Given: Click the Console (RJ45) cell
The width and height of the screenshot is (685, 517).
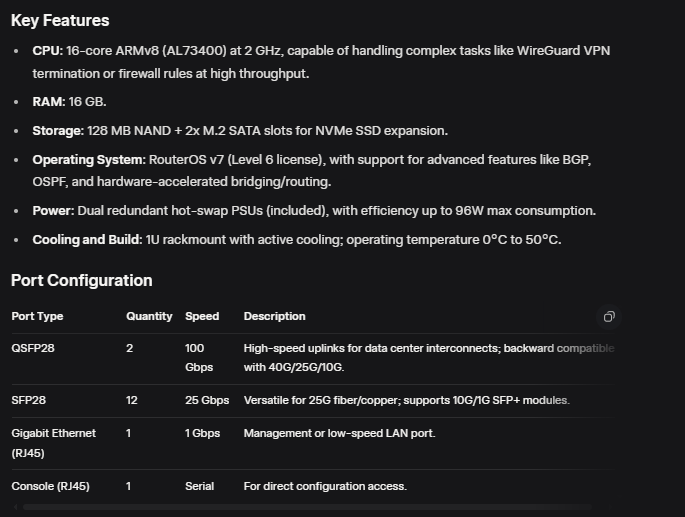Looking at the screenshot, I should click(x=50, y=487).
